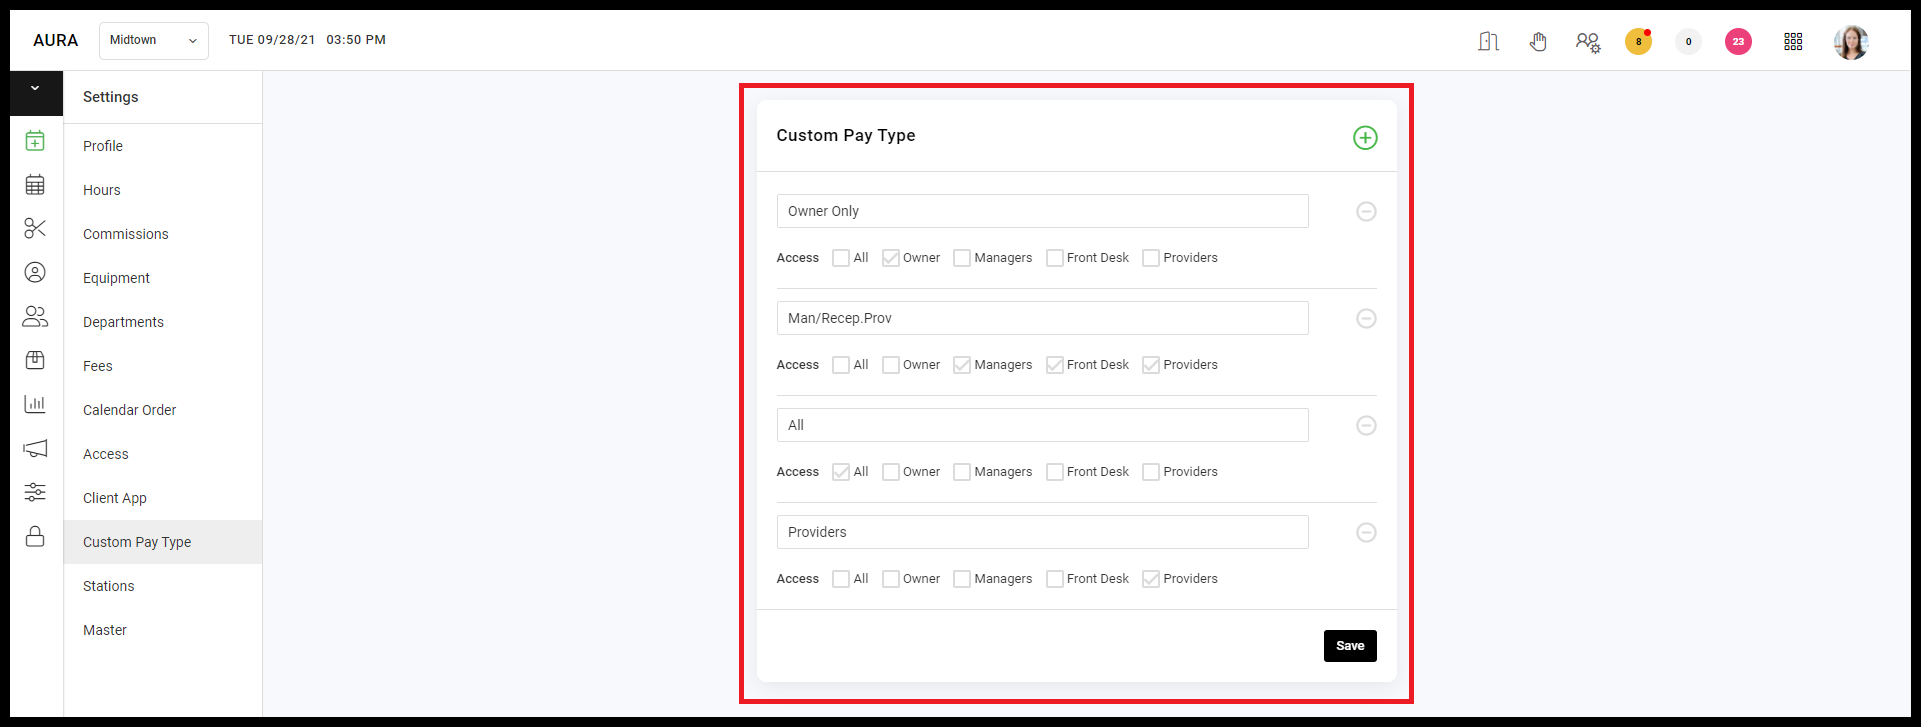
Task: Open the padlock icon in sidebar
Action: [35, 536]
